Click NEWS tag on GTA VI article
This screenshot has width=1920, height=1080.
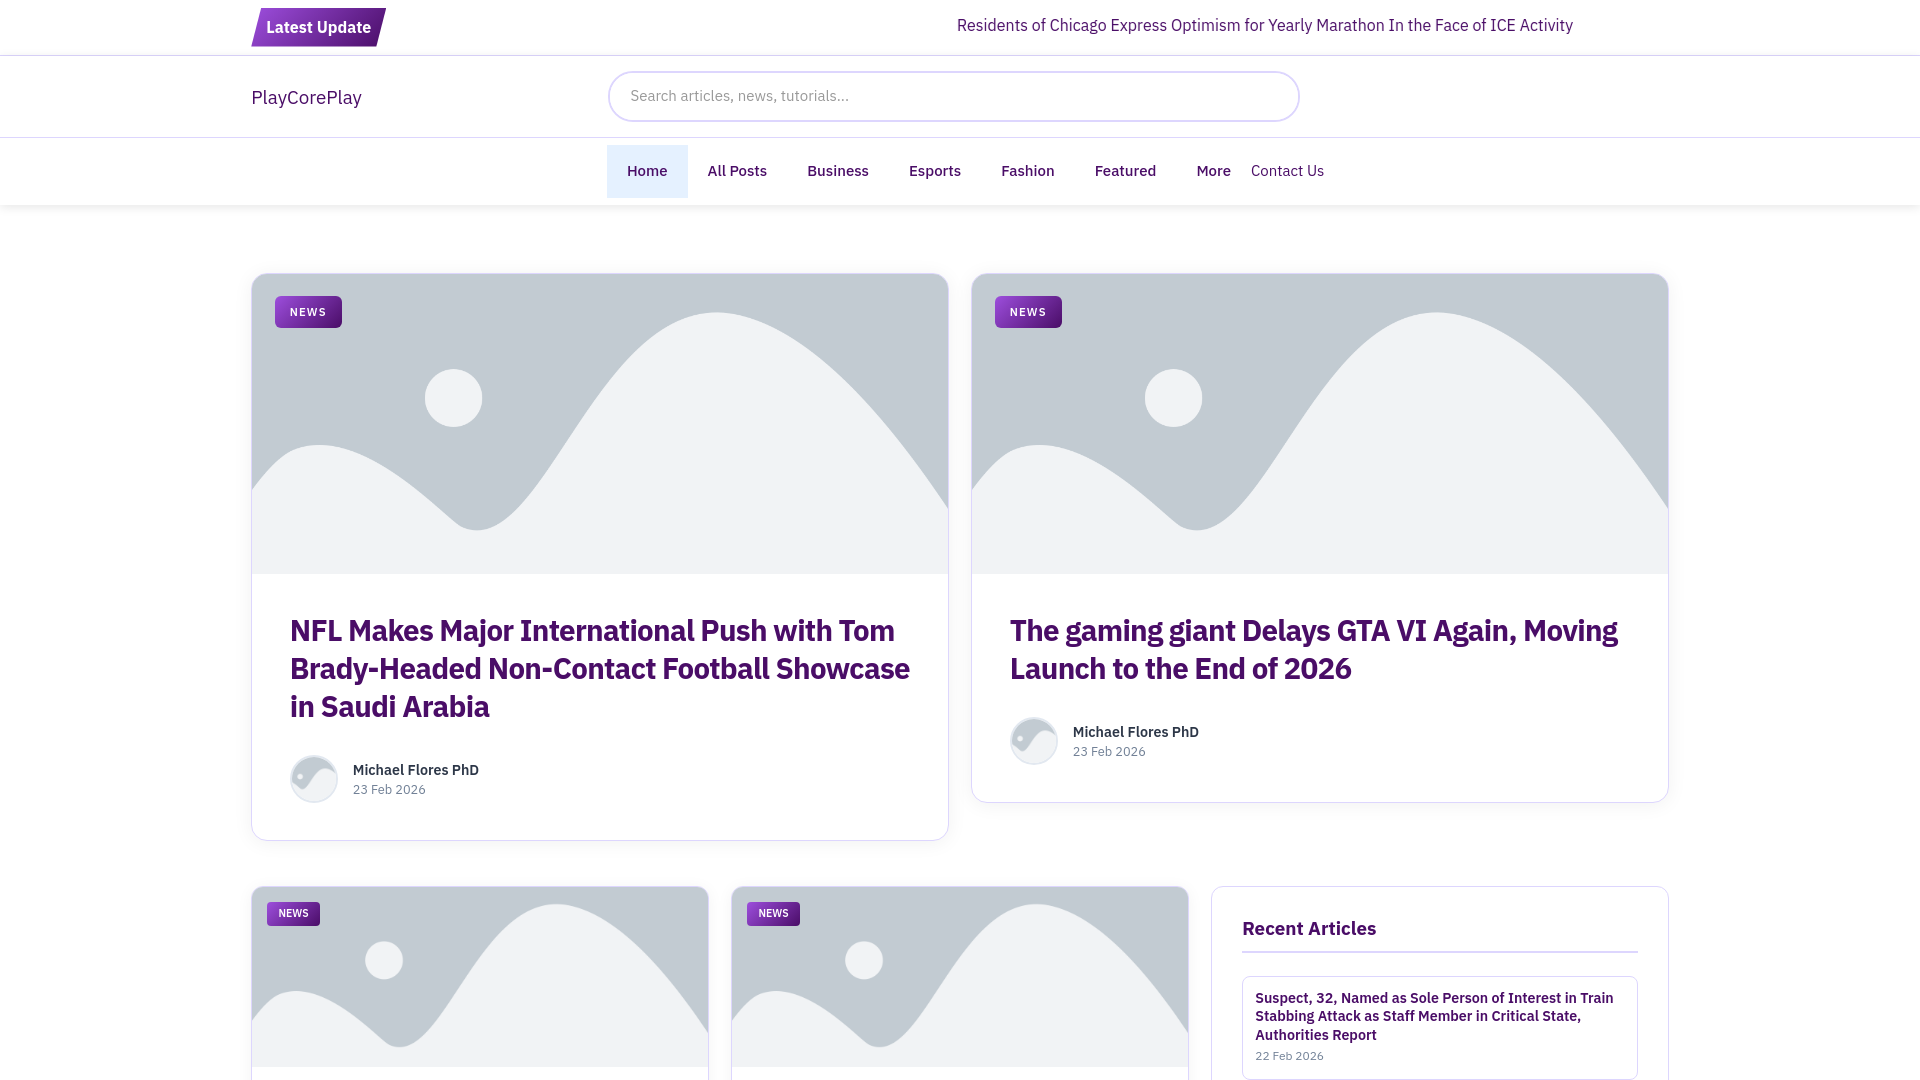(x=1028, y=312)
